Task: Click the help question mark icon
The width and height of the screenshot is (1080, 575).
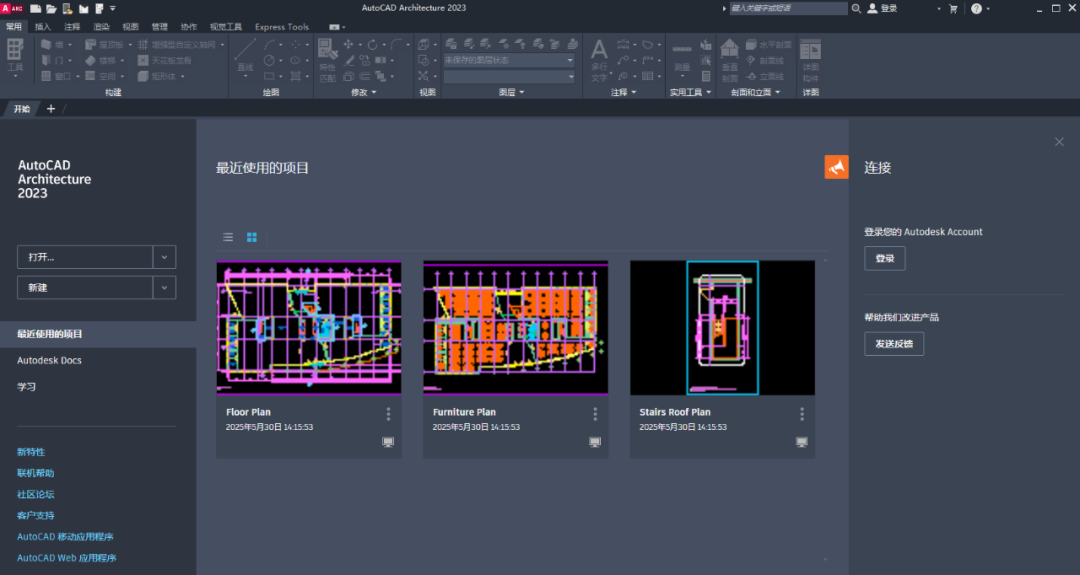Action: [976, 8]
